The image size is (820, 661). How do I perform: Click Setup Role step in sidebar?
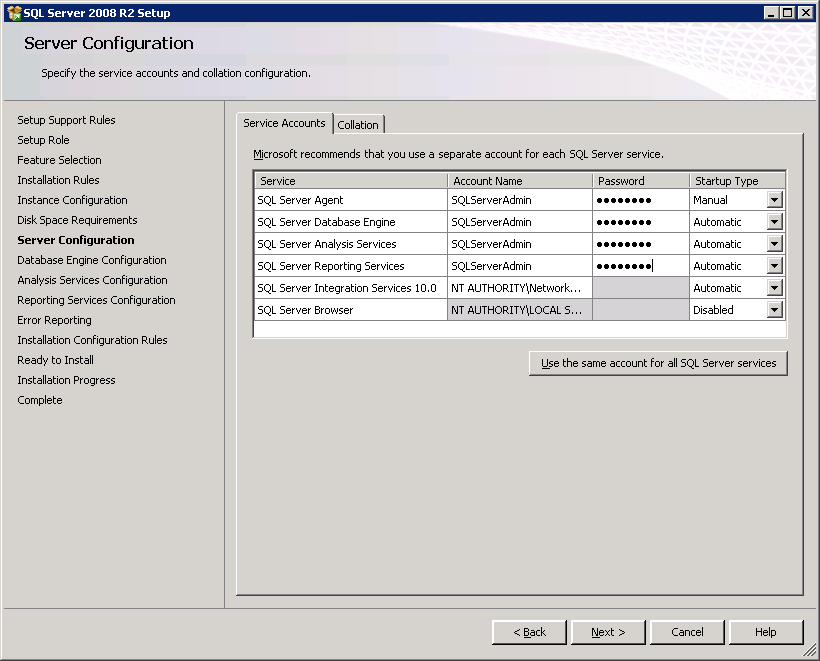click(43, 140)
